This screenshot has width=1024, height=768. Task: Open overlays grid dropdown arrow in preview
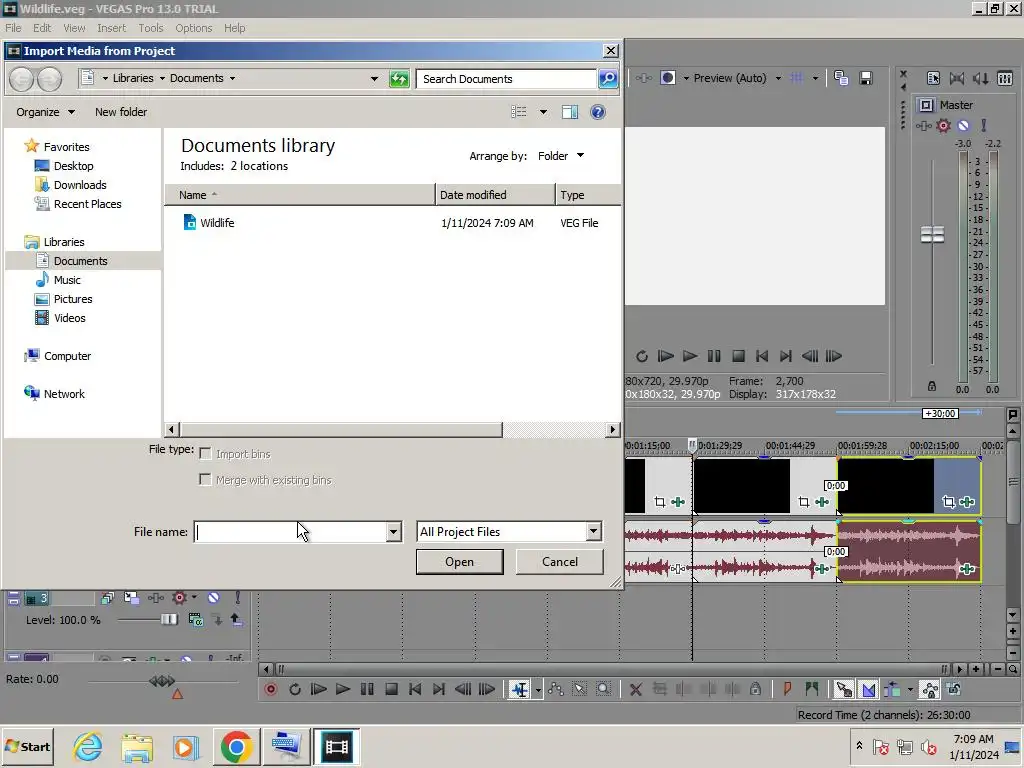(815, 78)
